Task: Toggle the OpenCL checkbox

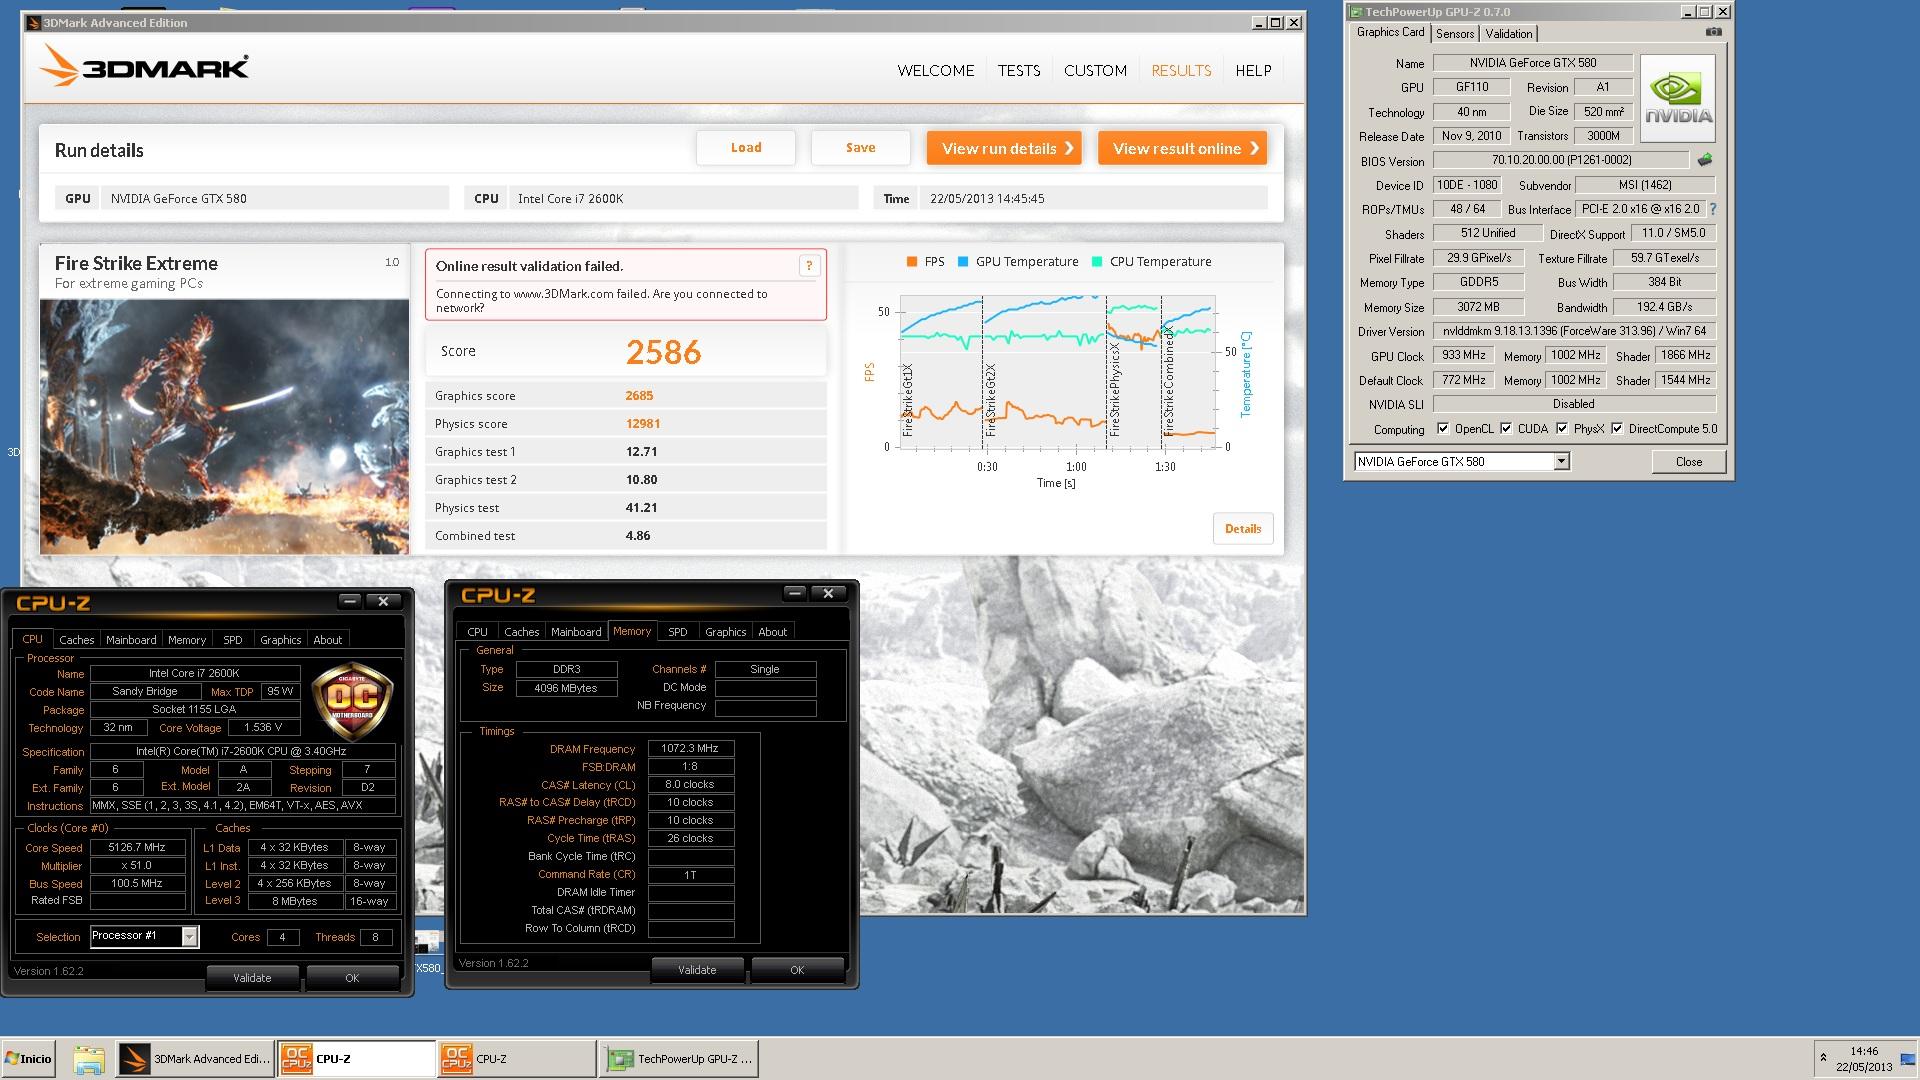Action: click(x=1443, y=428)
